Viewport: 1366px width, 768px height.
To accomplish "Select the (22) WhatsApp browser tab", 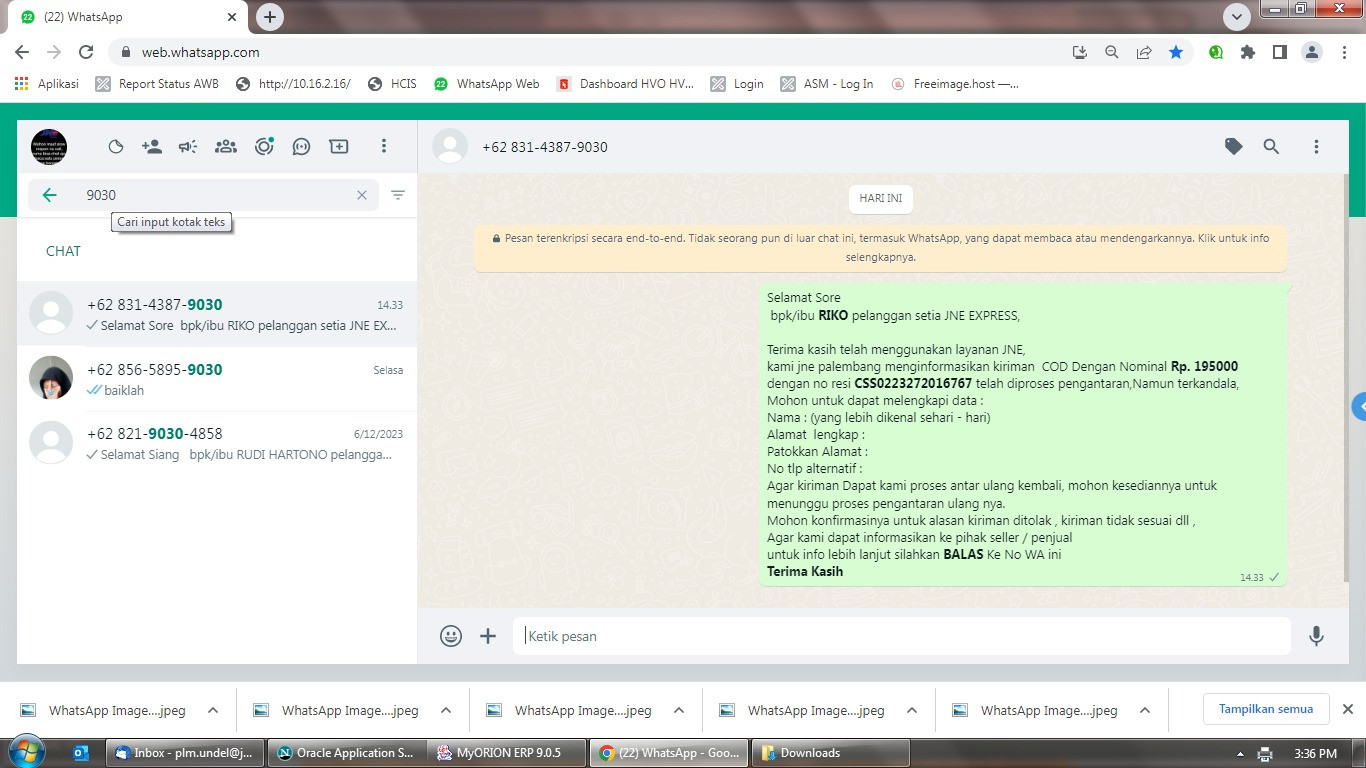I will tap(130, 17).
